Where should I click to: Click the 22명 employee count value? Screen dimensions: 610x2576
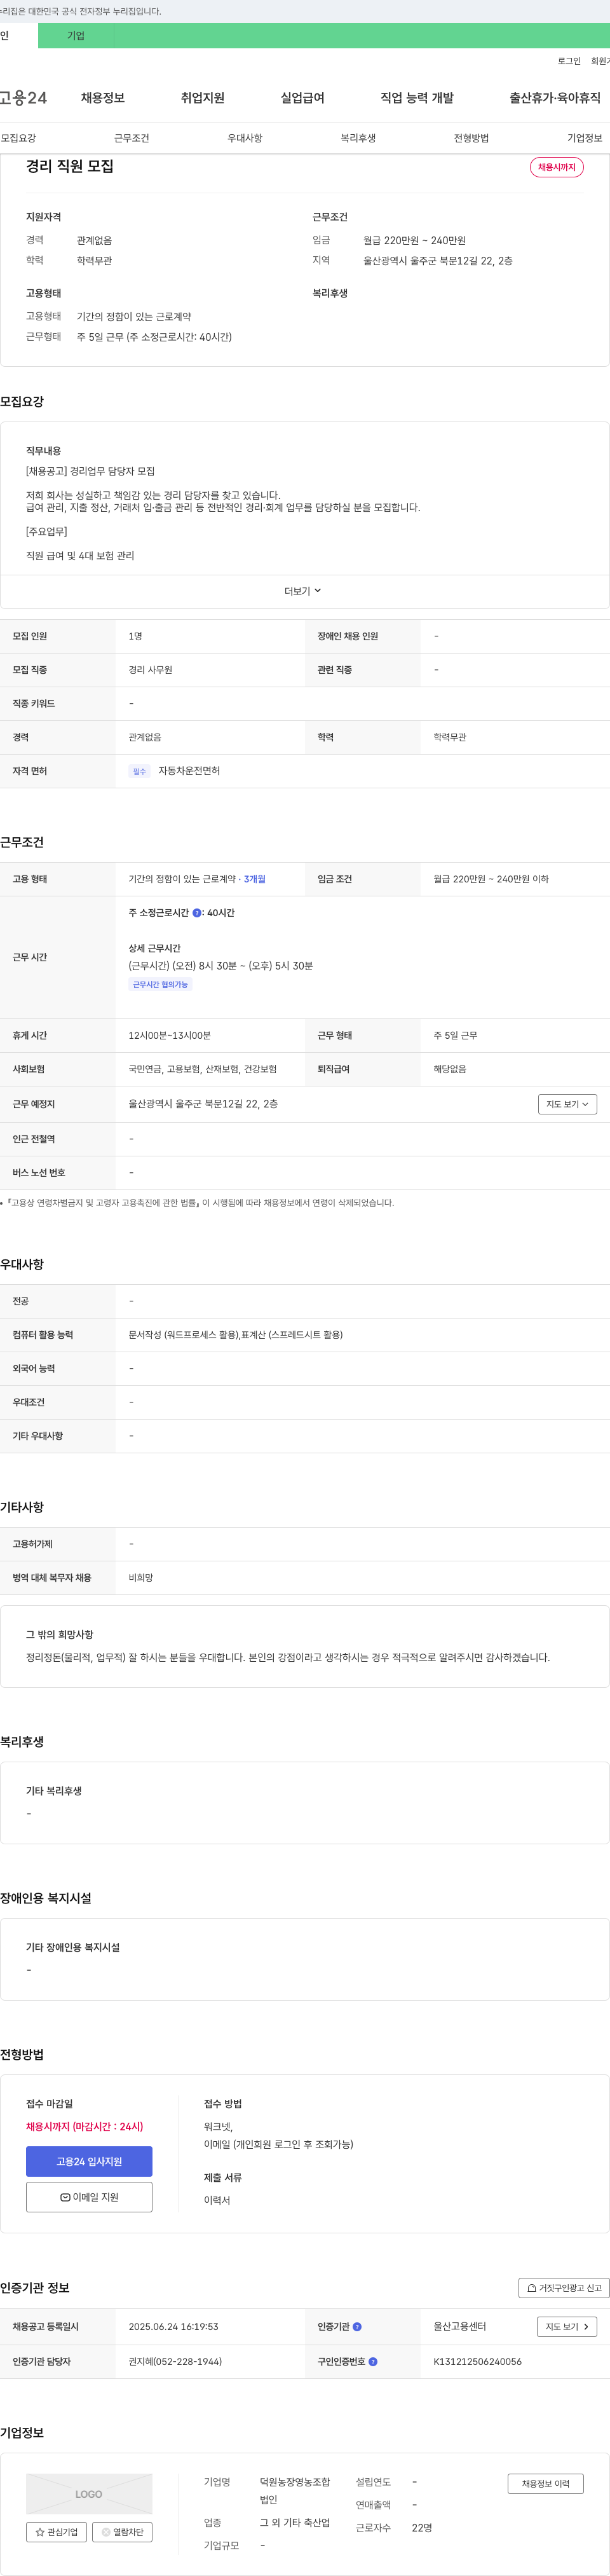coord(422,2528)
